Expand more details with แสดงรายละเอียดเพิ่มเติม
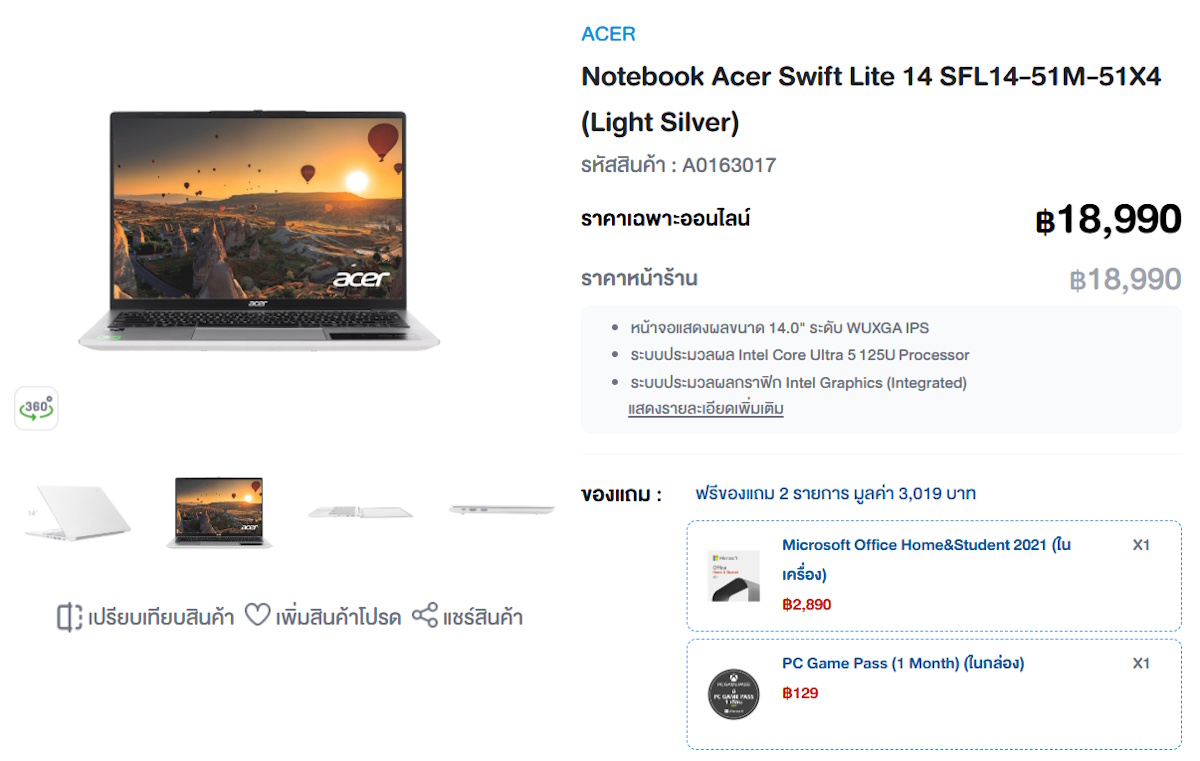The width and height of the screenshot is (1200, 761). pyautogui.click(x=705, y=409)
